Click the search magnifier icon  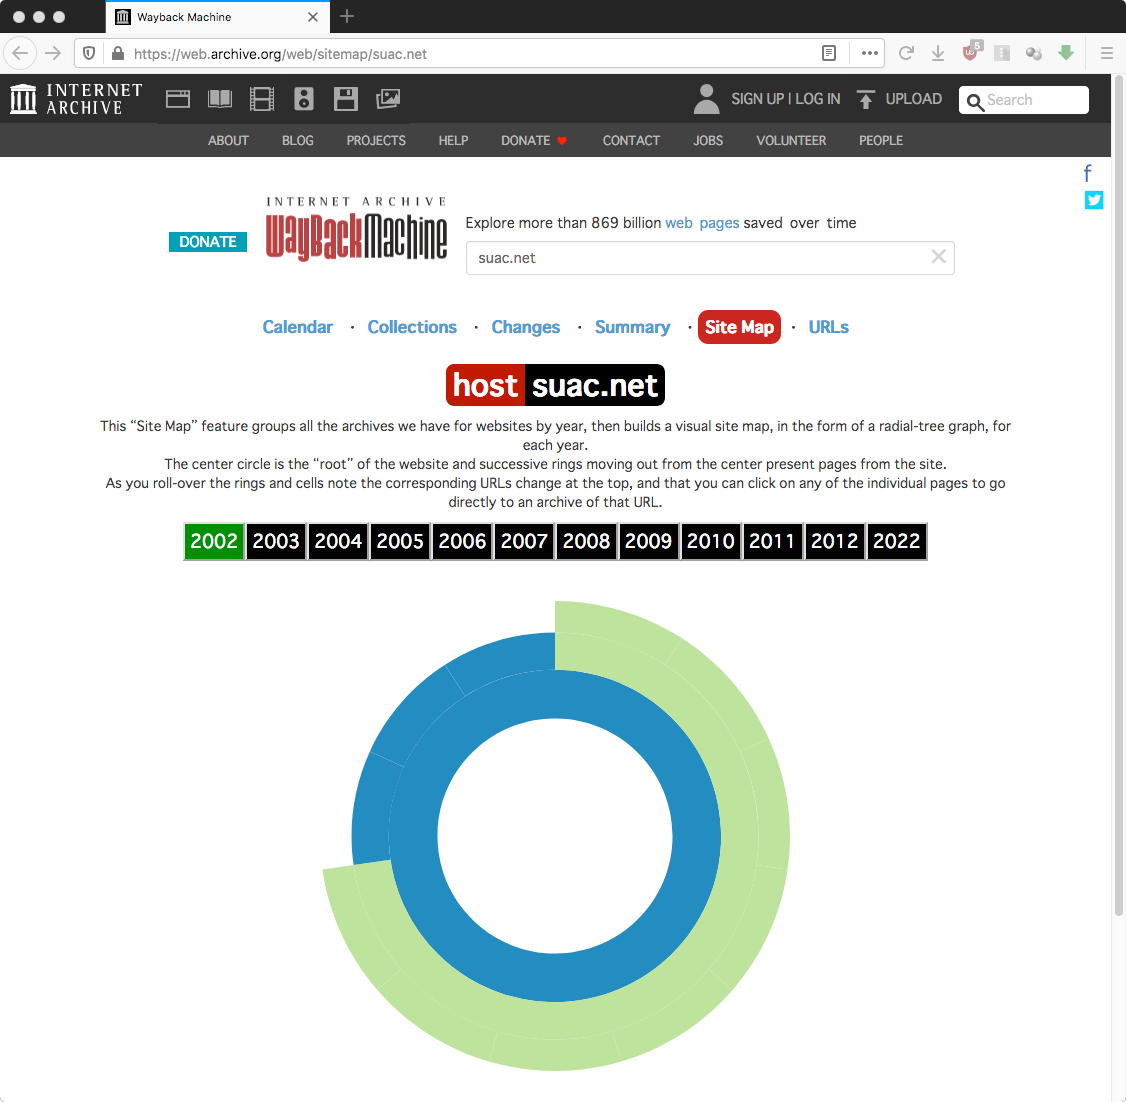974,102
